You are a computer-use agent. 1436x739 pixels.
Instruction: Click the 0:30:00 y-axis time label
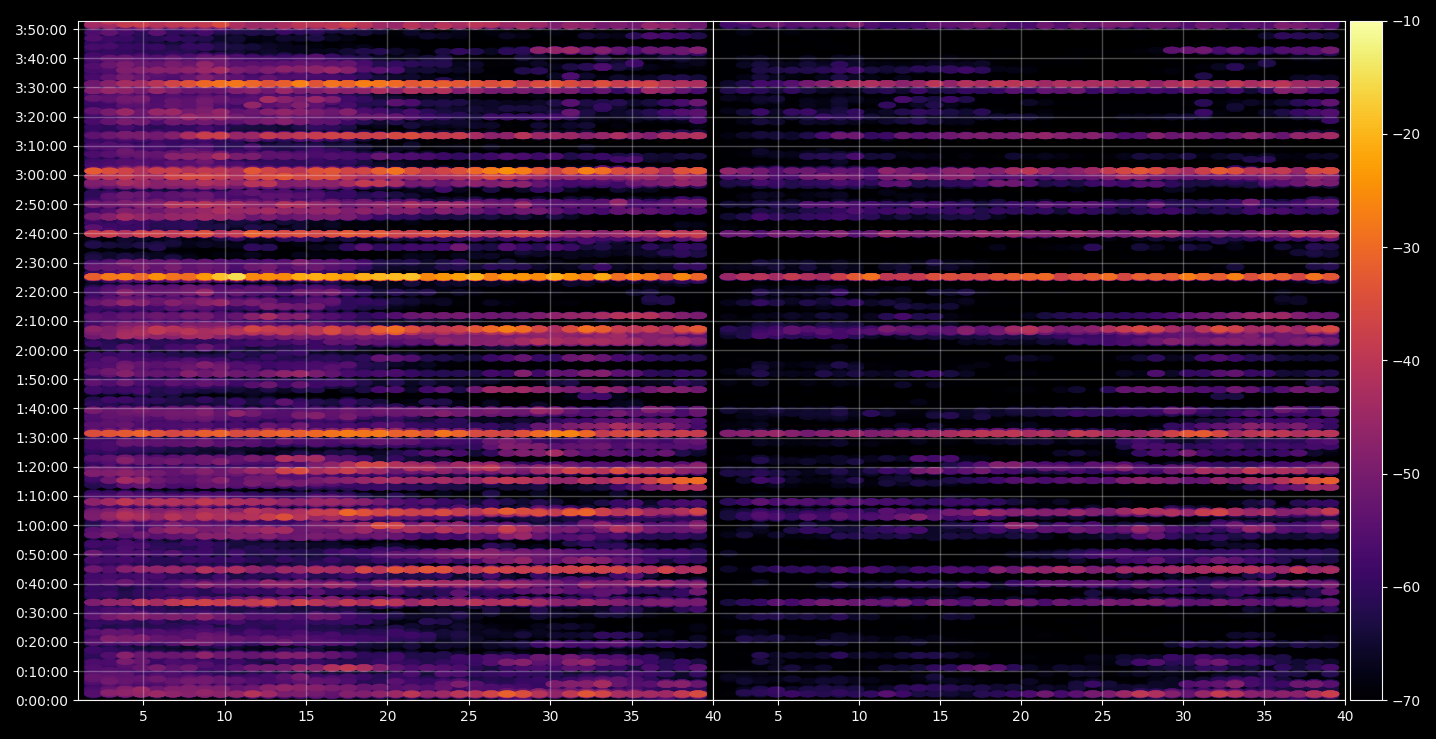42,613
